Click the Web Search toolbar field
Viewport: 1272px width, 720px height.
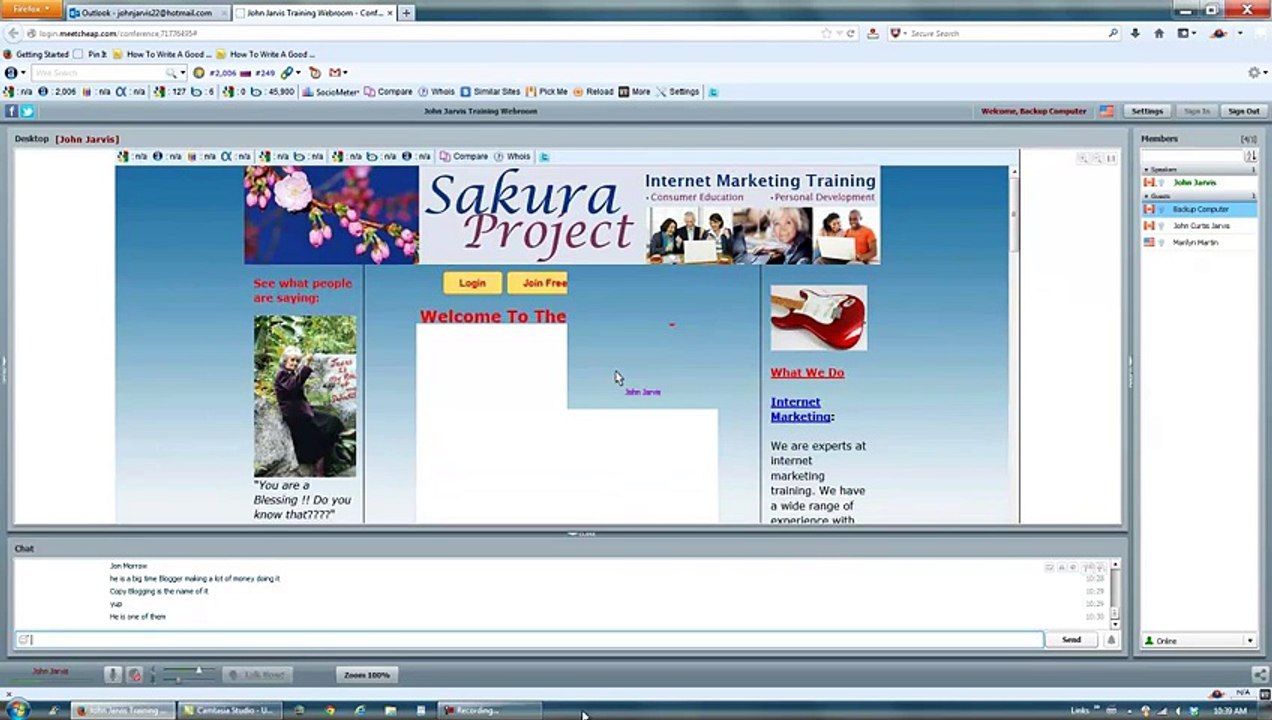[x=98, y=73]
